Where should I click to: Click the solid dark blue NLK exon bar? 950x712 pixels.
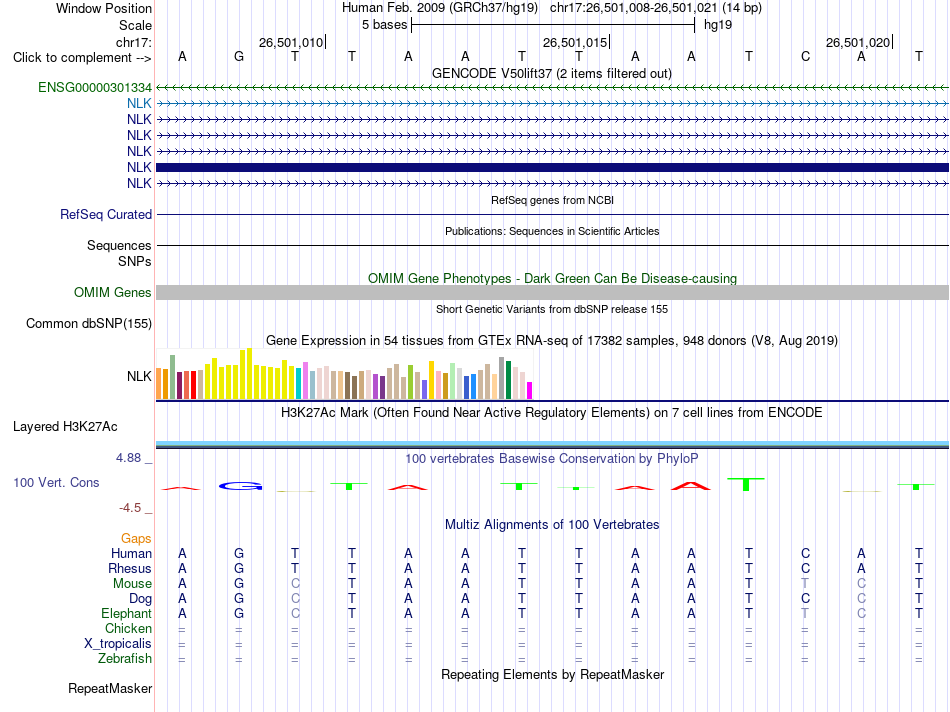pyautogui.click(x=552, y=167)
